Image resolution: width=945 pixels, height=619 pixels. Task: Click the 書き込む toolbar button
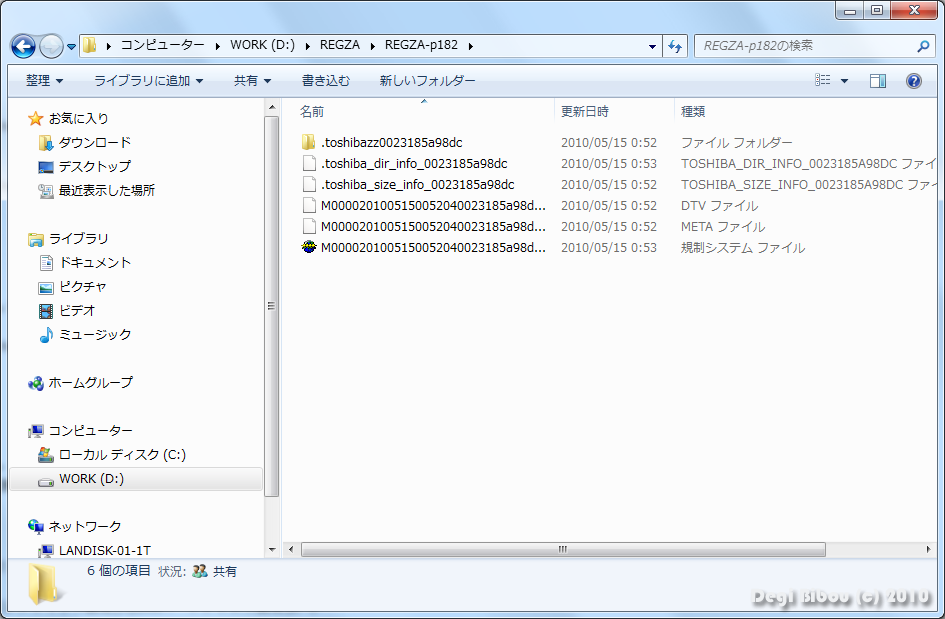(x=325, y=81)
